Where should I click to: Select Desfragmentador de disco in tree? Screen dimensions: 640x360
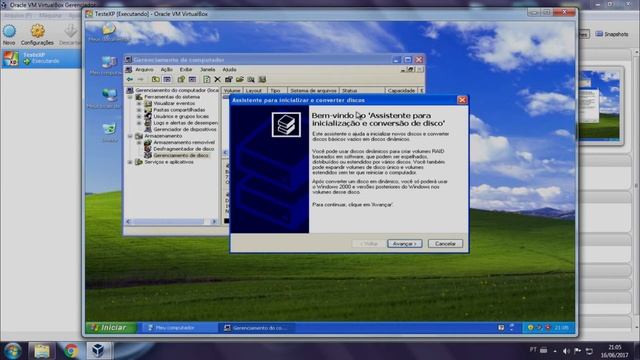(184, 149)
